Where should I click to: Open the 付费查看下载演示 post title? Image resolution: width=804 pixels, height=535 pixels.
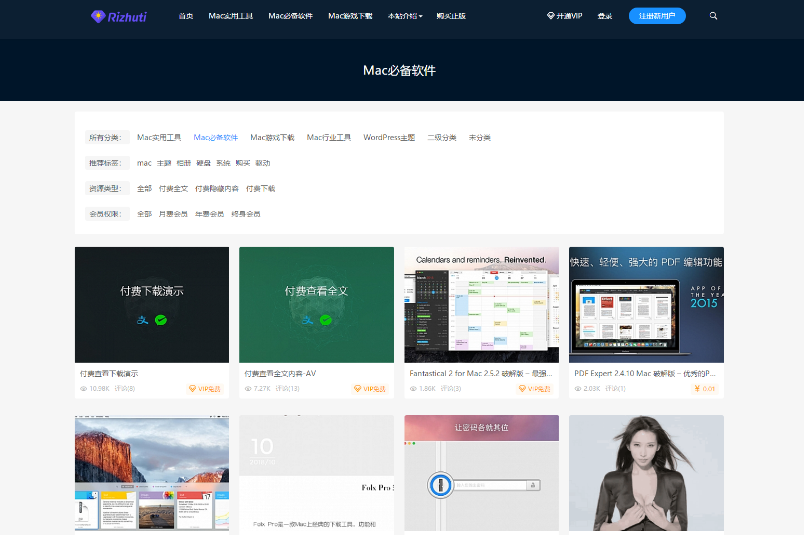(x=109, y=373)
